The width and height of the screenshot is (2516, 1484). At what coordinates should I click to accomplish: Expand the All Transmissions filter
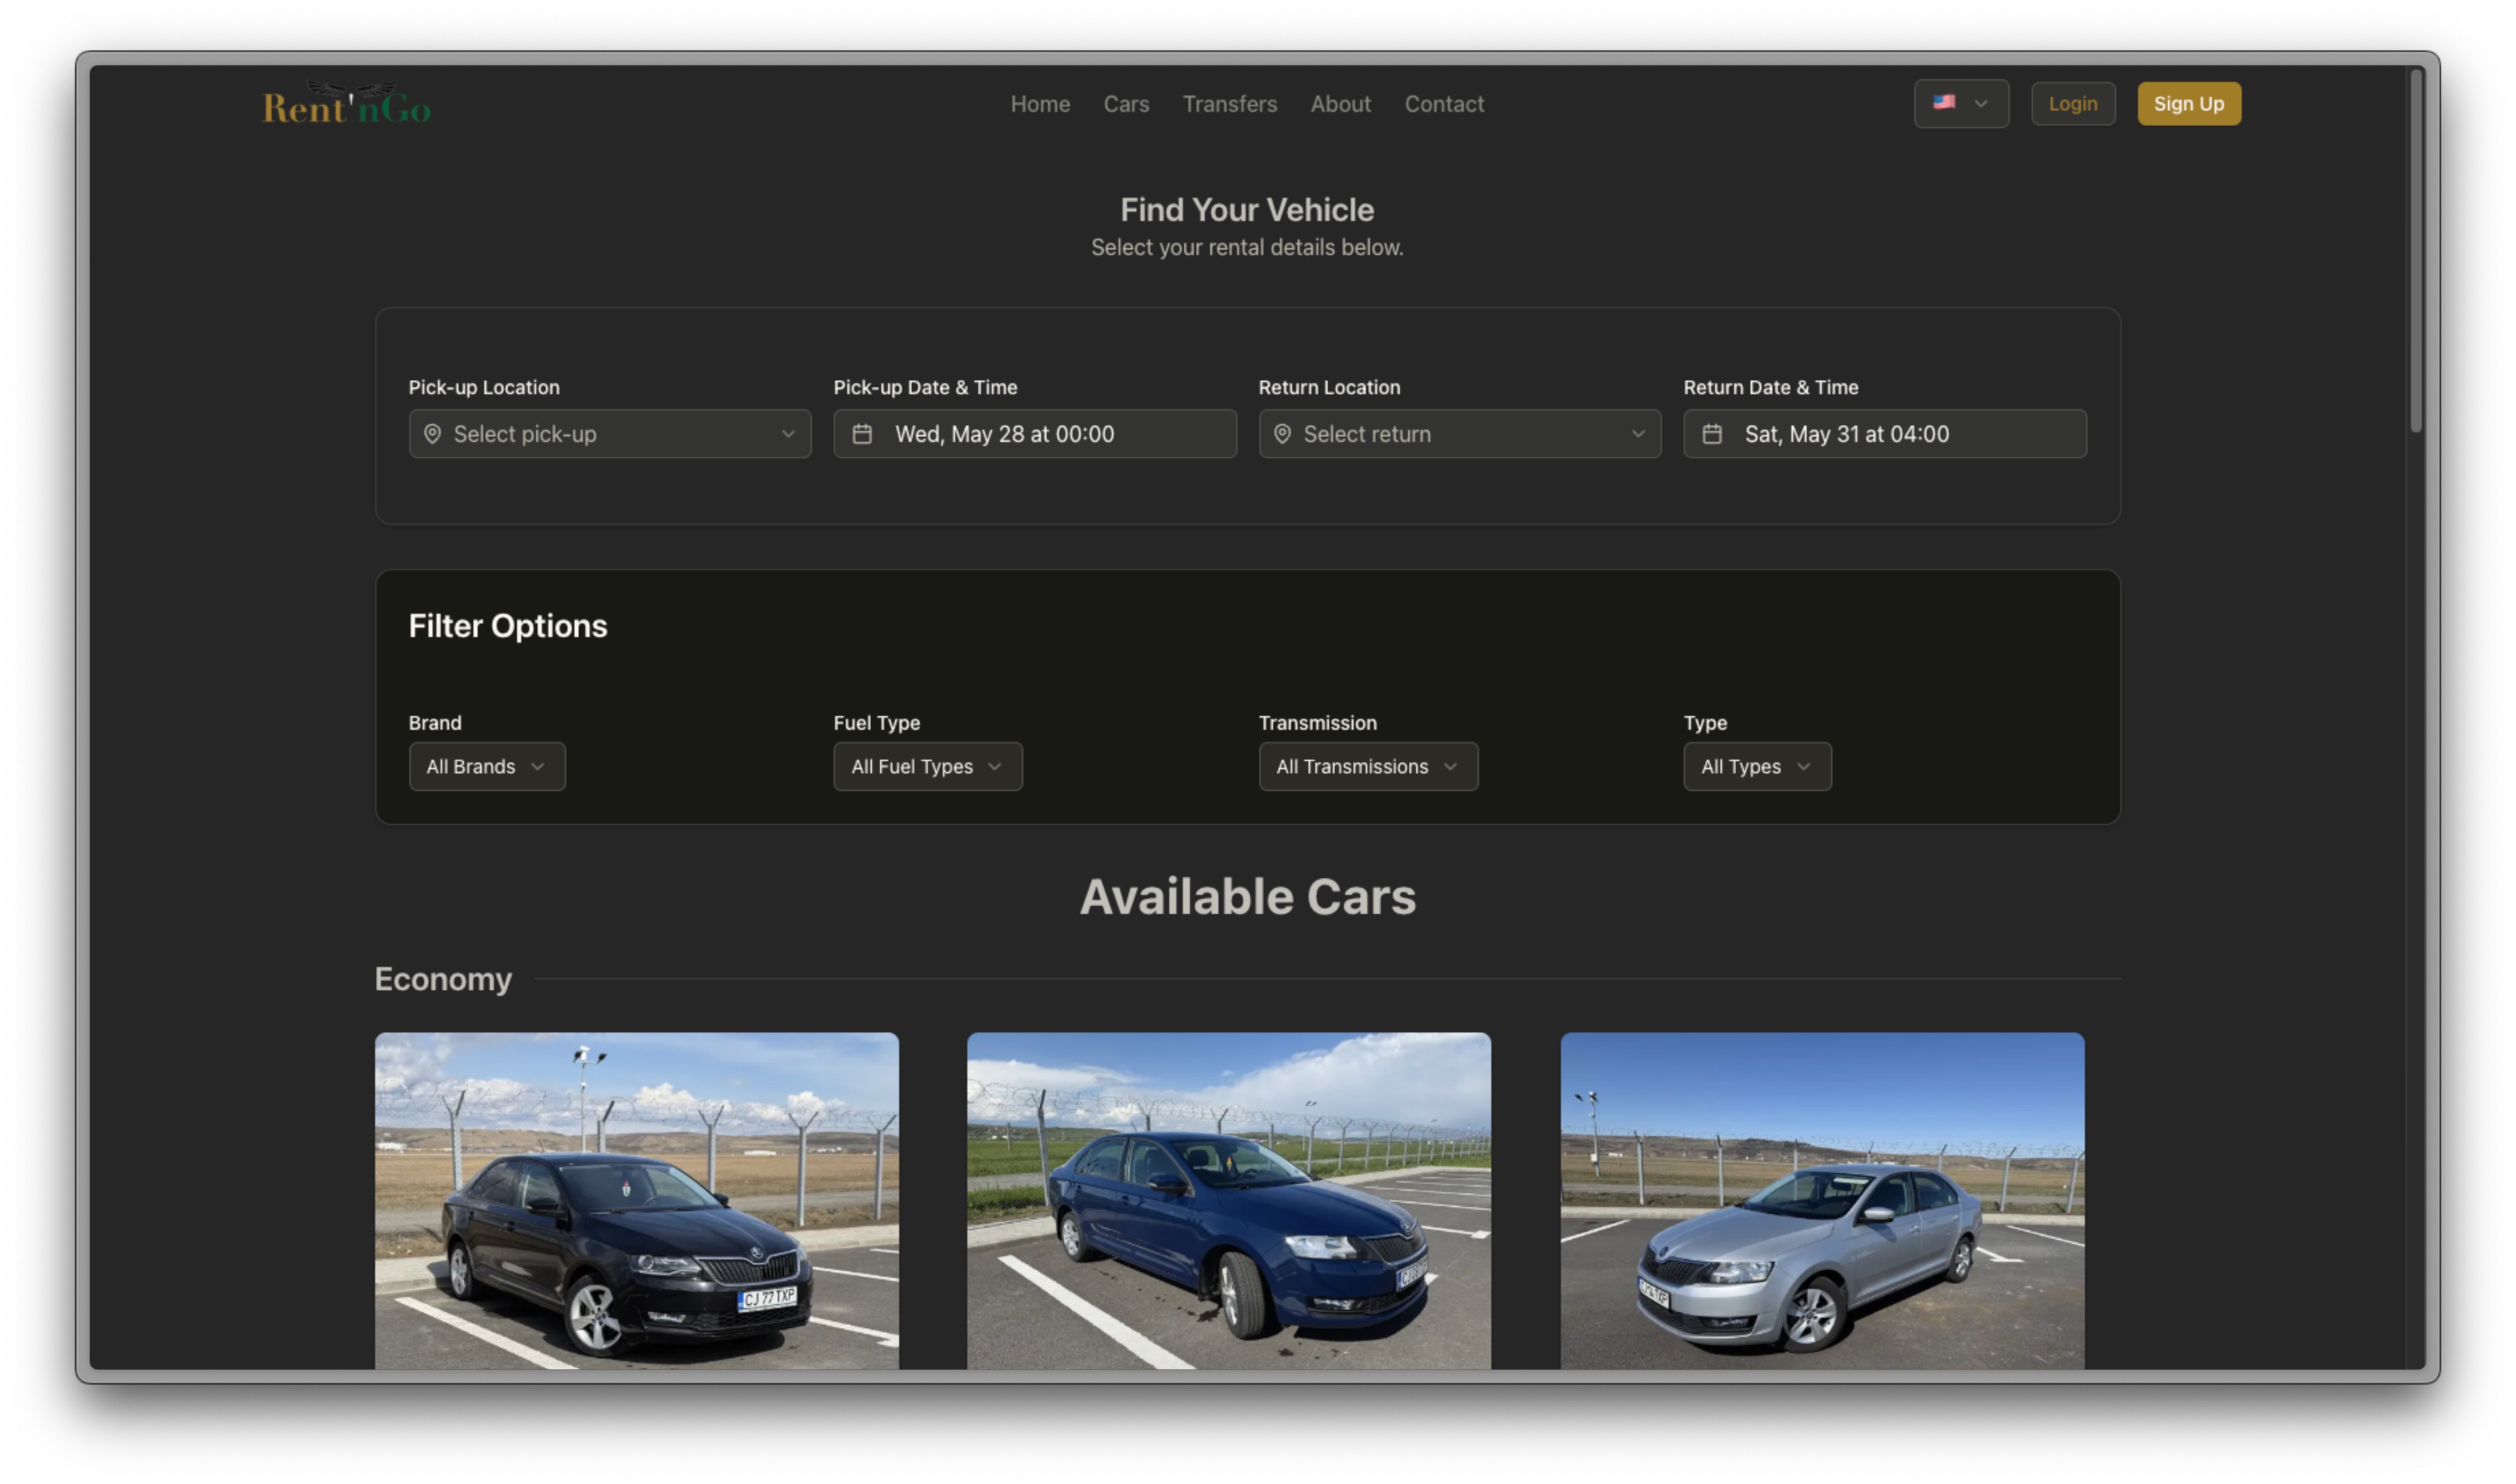(x=1368, y=767)
